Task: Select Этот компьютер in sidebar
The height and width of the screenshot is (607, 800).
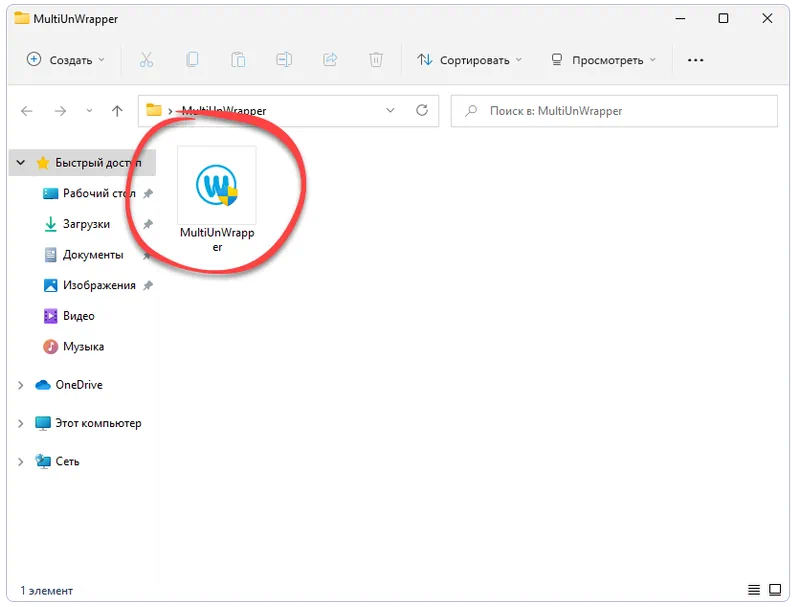Action: click(98, 423)
